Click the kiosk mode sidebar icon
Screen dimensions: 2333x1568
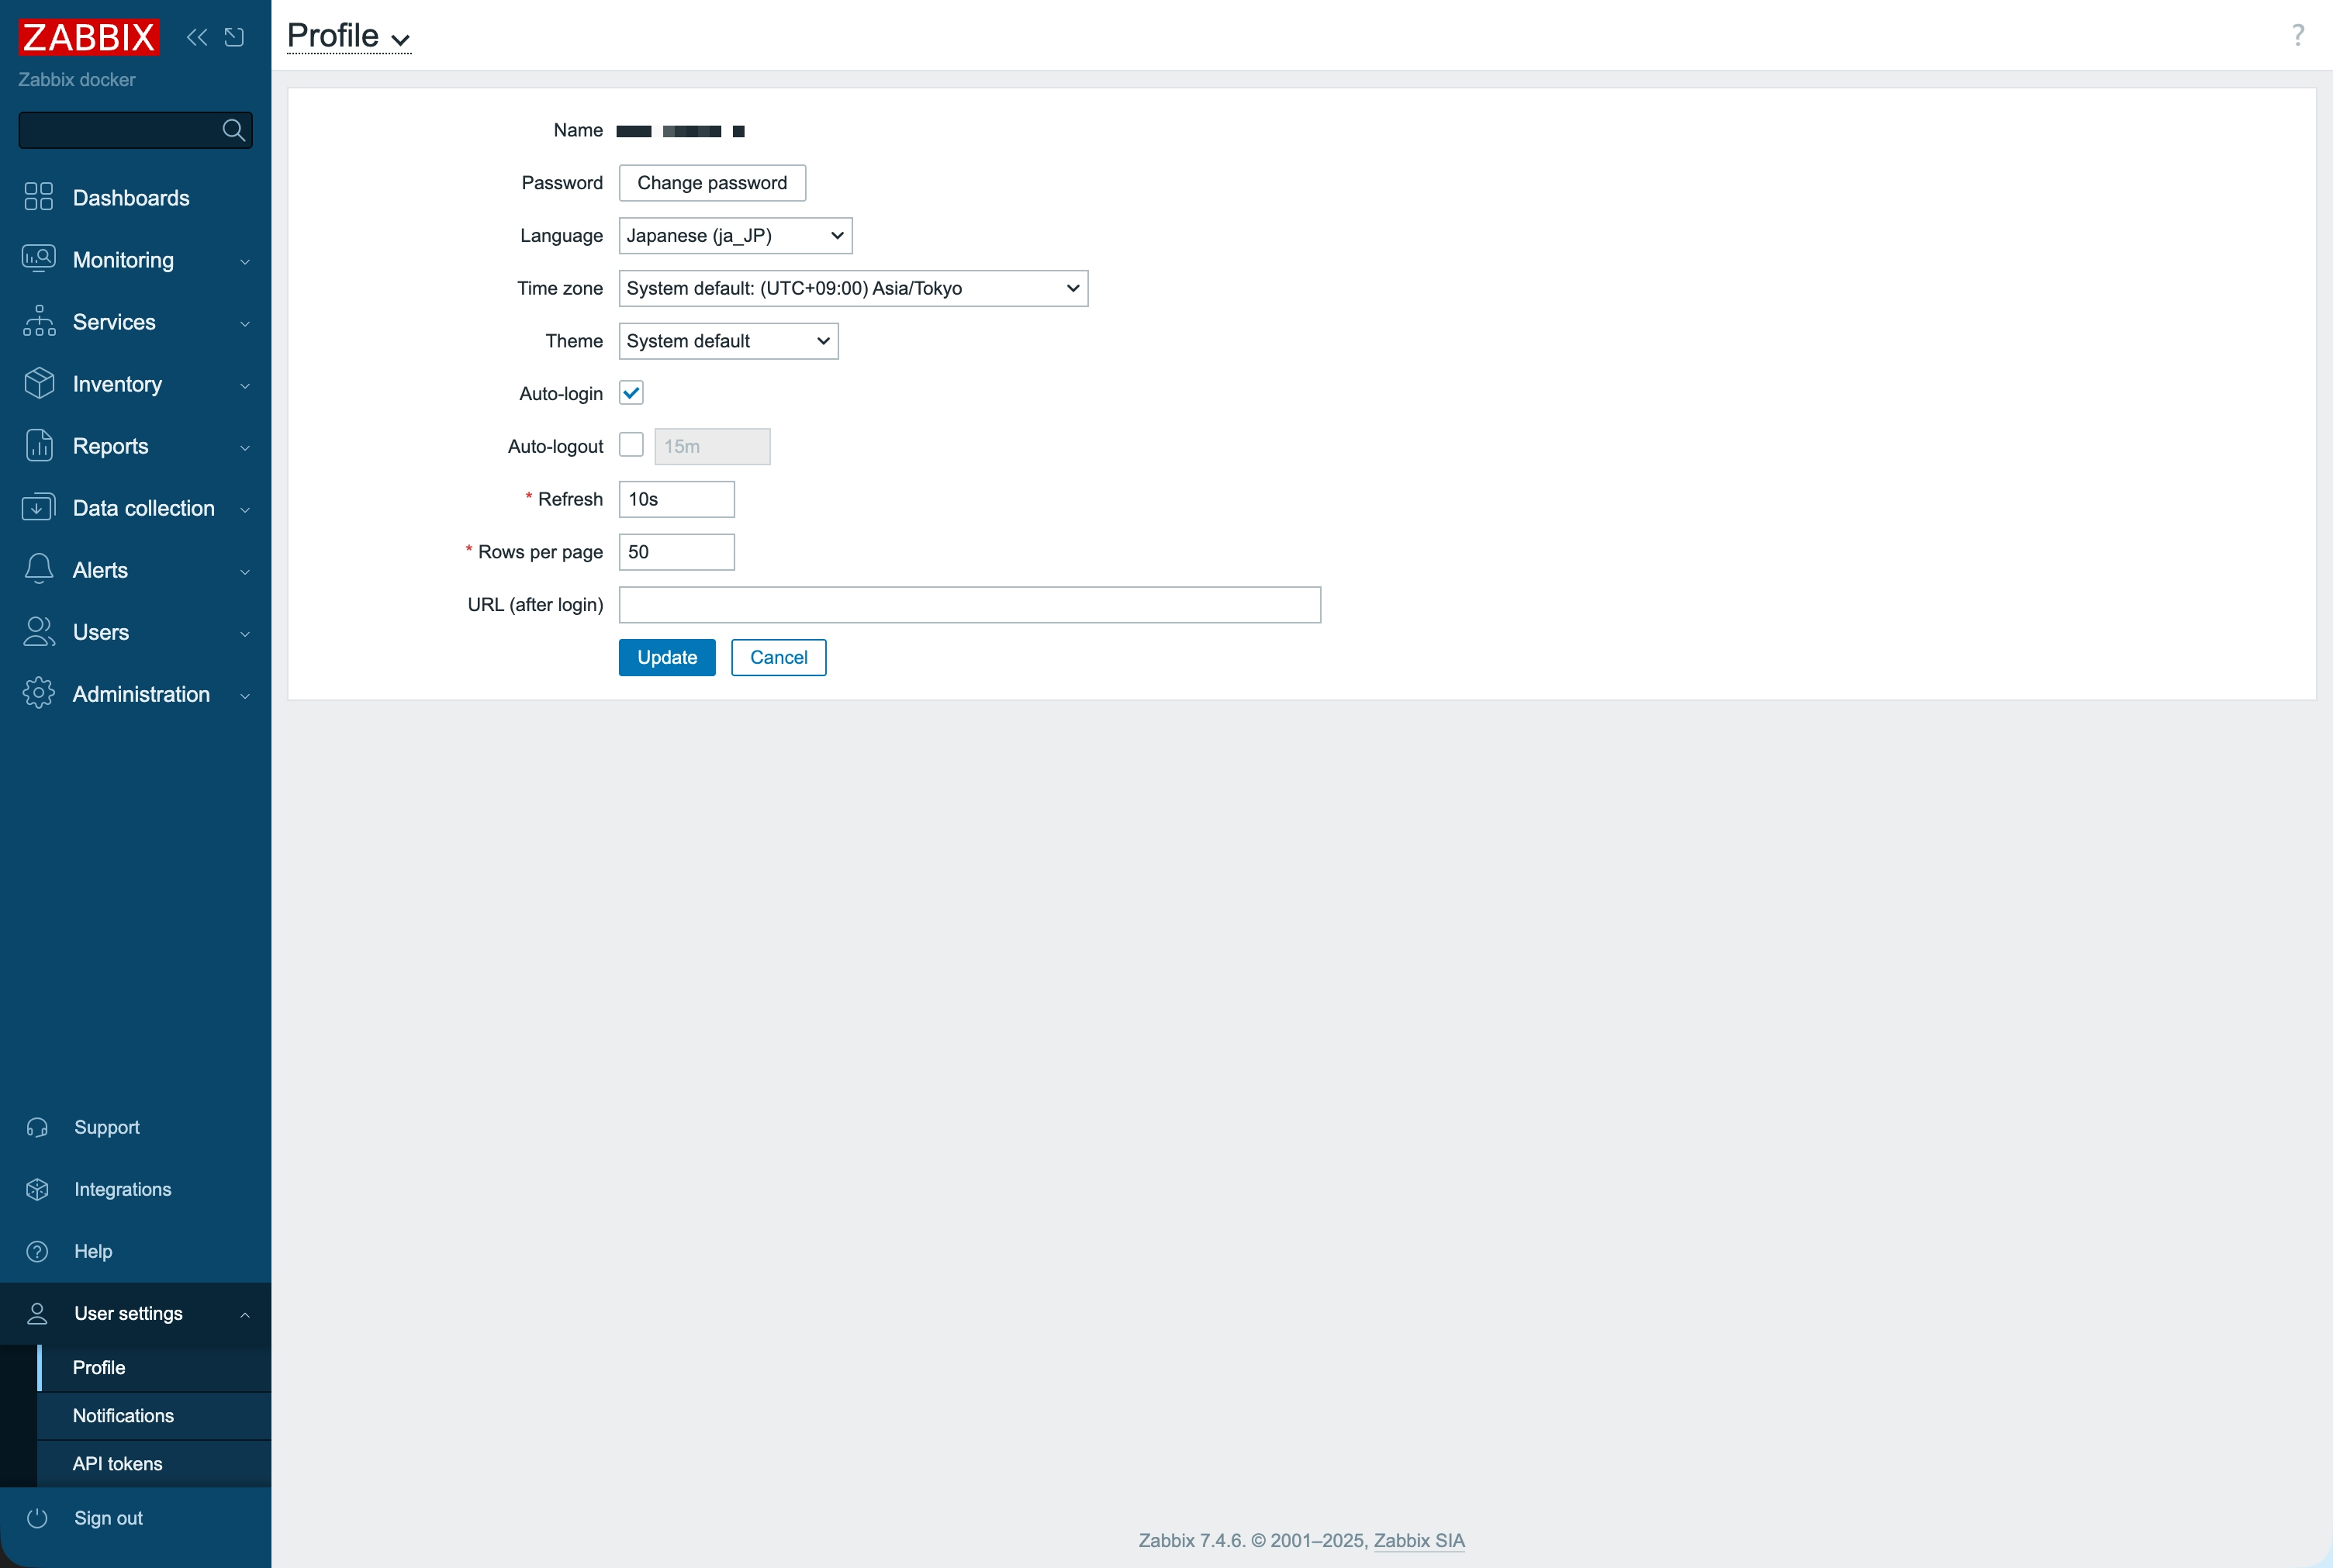click(234, 37)
